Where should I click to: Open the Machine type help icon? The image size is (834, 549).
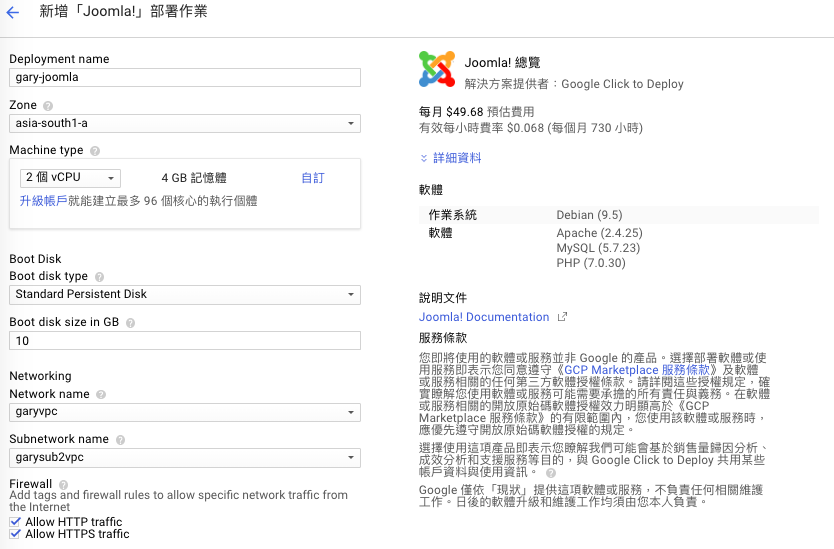95,151
